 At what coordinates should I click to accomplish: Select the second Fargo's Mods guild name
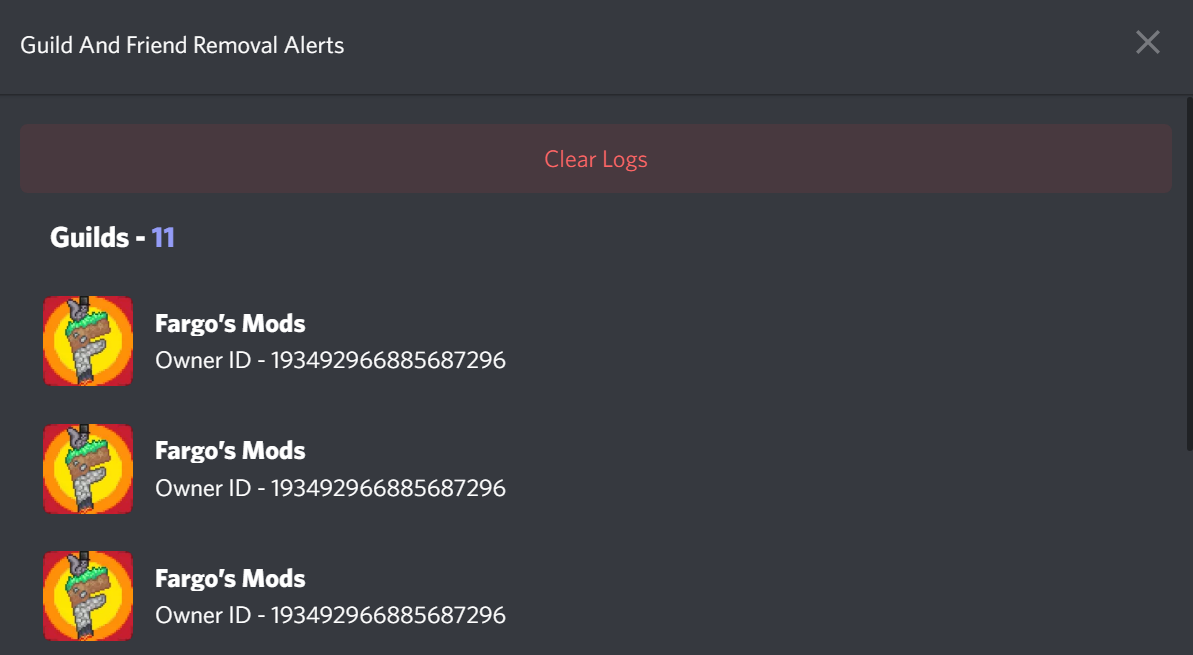tap(230, 450)
